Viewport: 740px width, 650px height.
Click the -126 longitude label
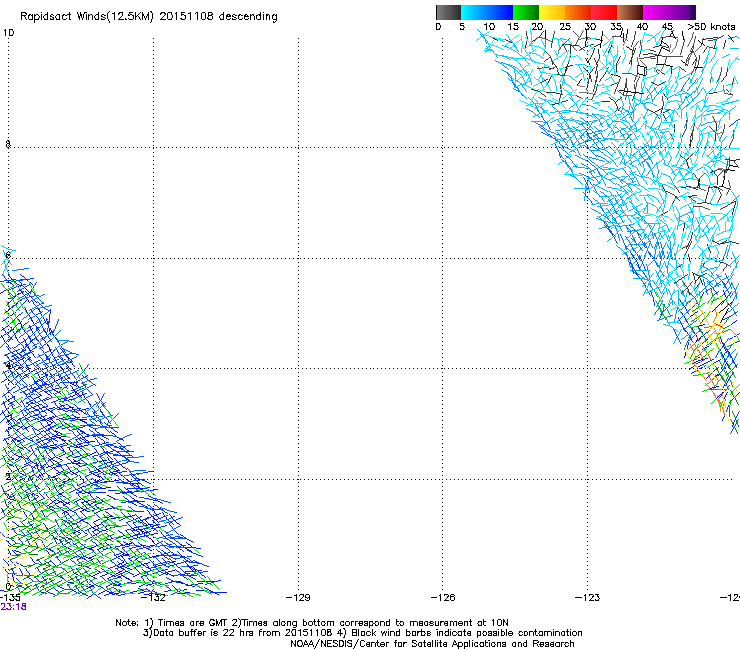[x=443, y=598]
